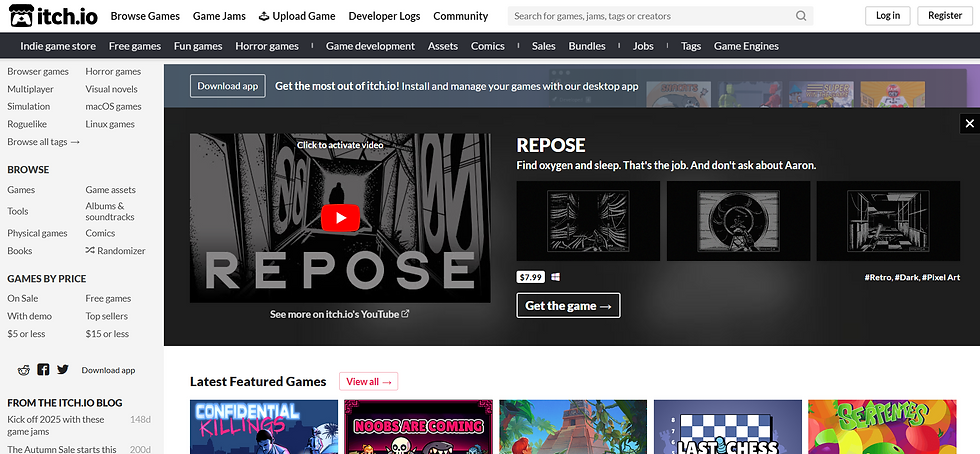Screen dimensions: 980x454
Task: Open Game development section
Action: pyautogui.click(x=370, y=46)
